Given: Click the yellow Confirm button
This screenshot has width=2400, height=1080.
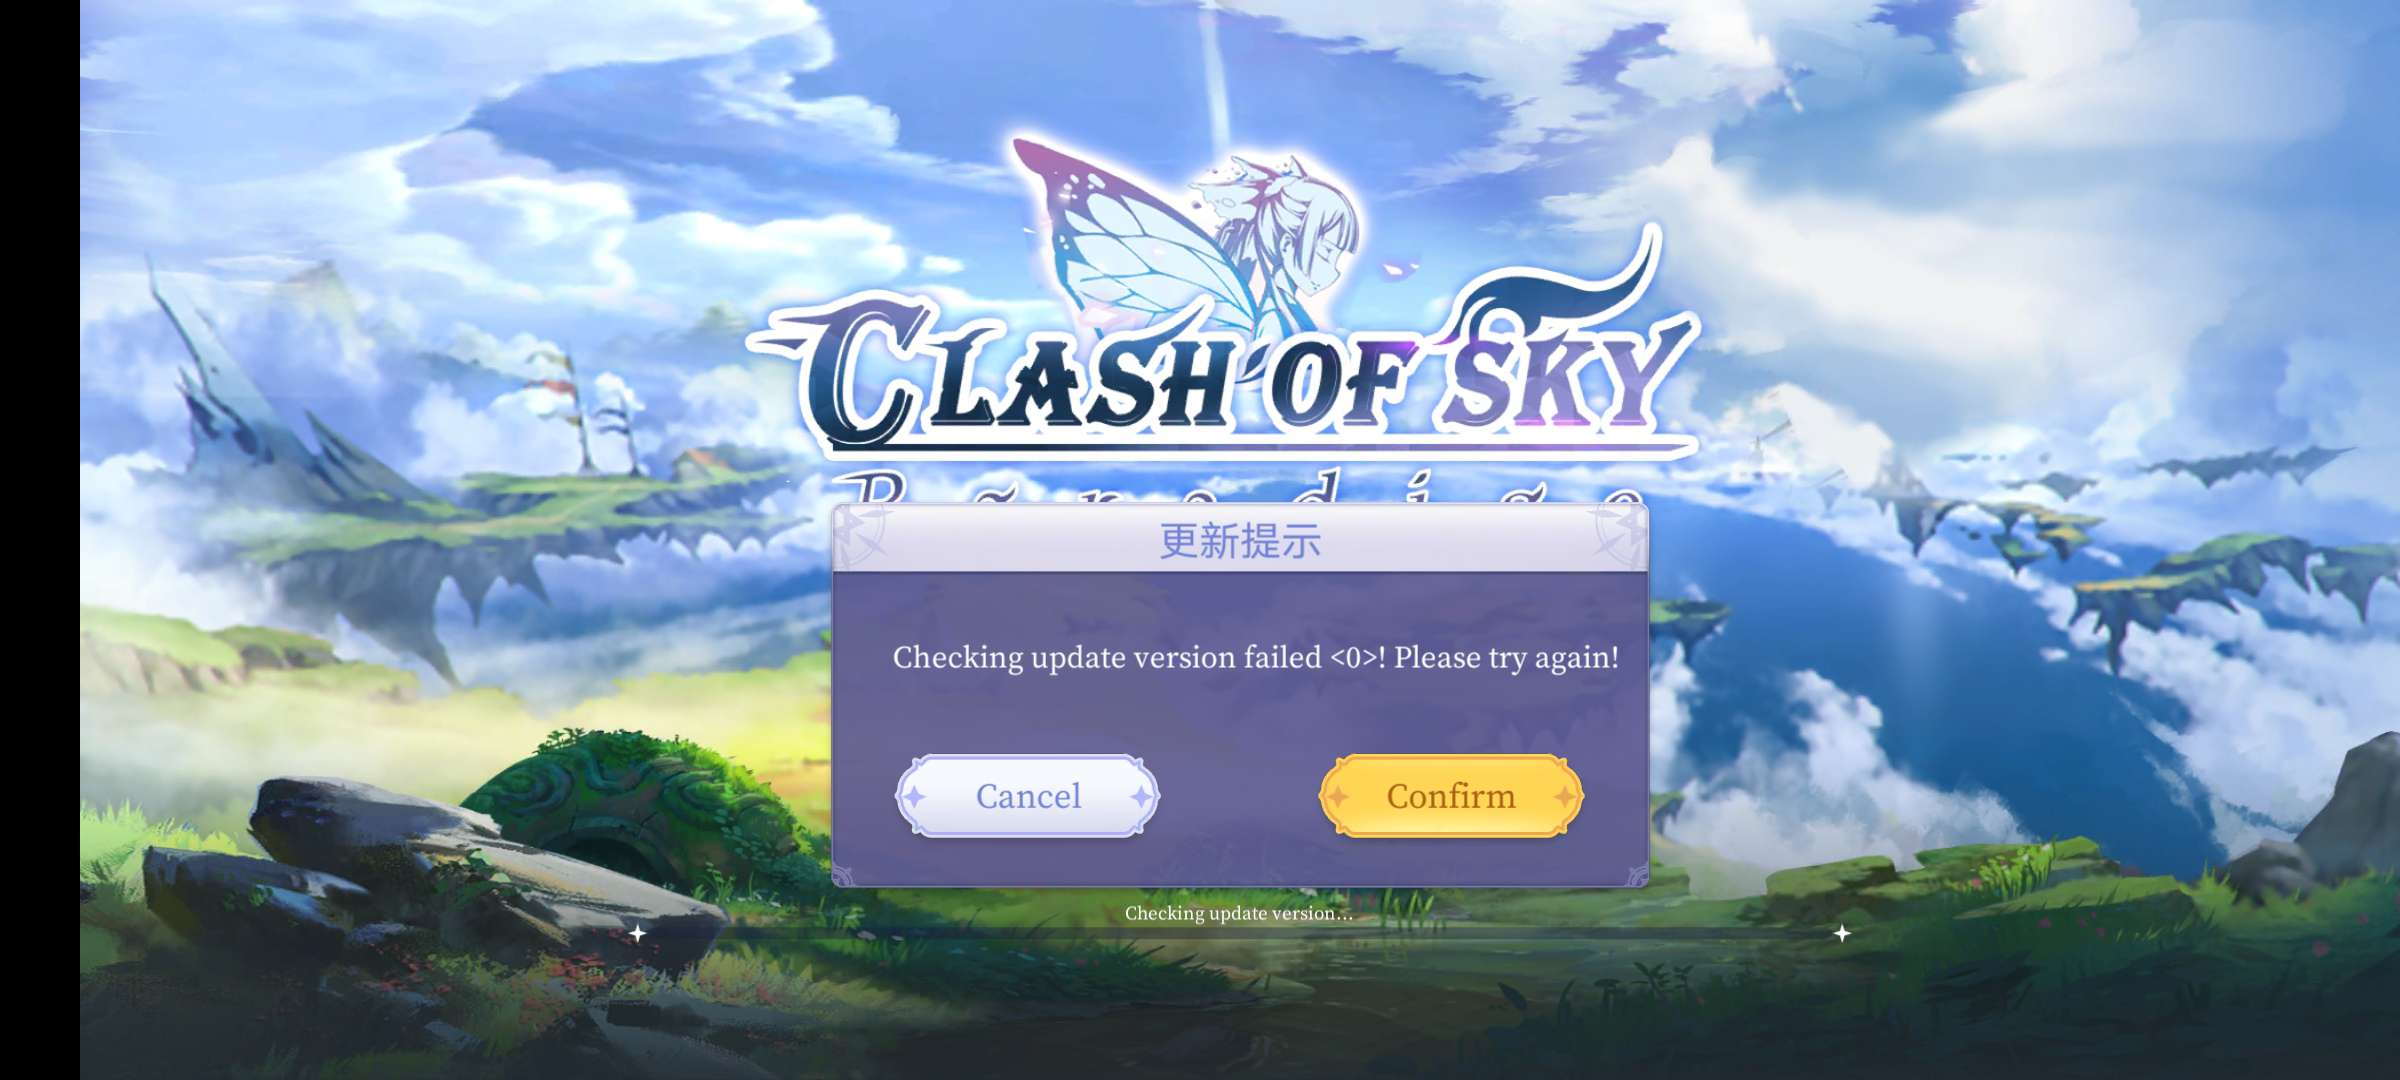Looking at the screenshot, I should click(x=1451, y=796).
